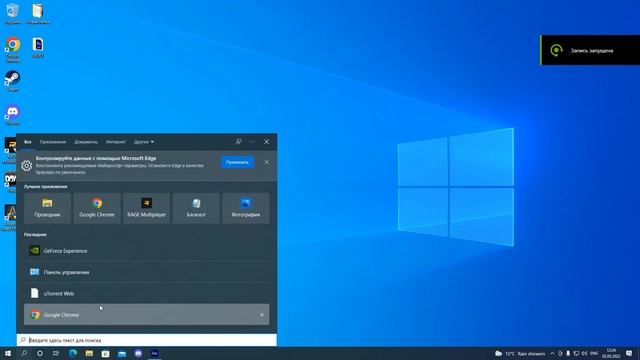640x360 pixels.
Task: Show hidden system tray icons
Action: point(552,353)
